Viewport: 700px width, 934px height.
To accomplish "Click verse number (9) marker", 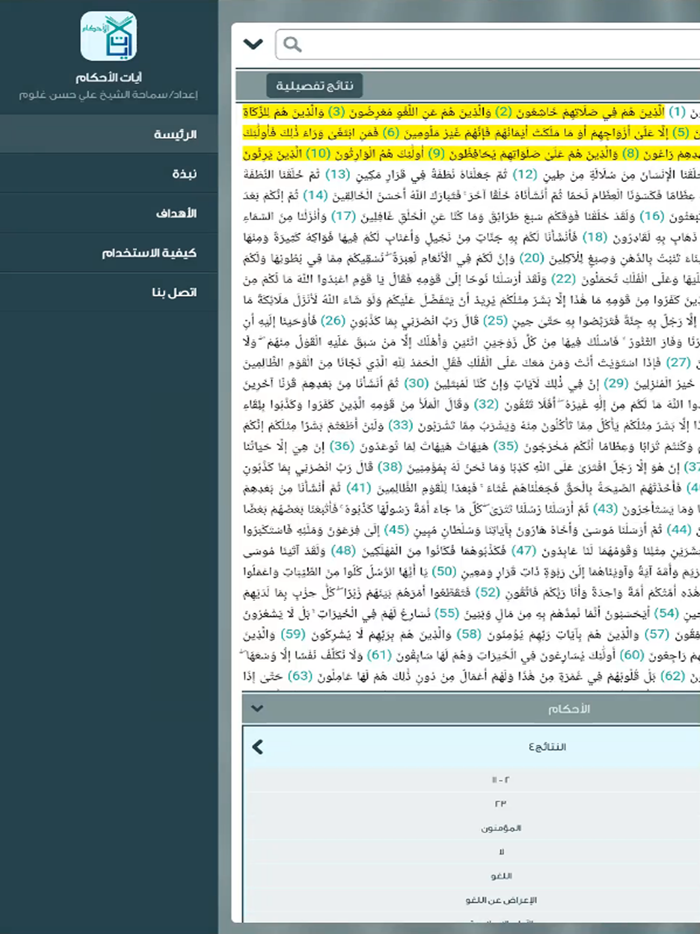I will 437,154.
